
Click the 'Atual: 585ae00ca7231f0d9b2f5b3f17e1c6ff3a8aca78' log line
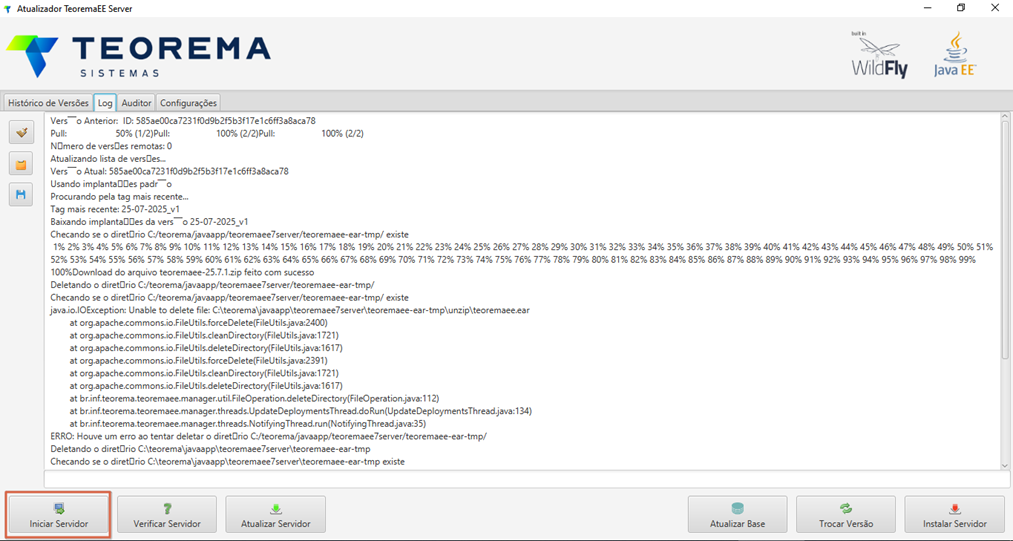(x=169, y=171)
